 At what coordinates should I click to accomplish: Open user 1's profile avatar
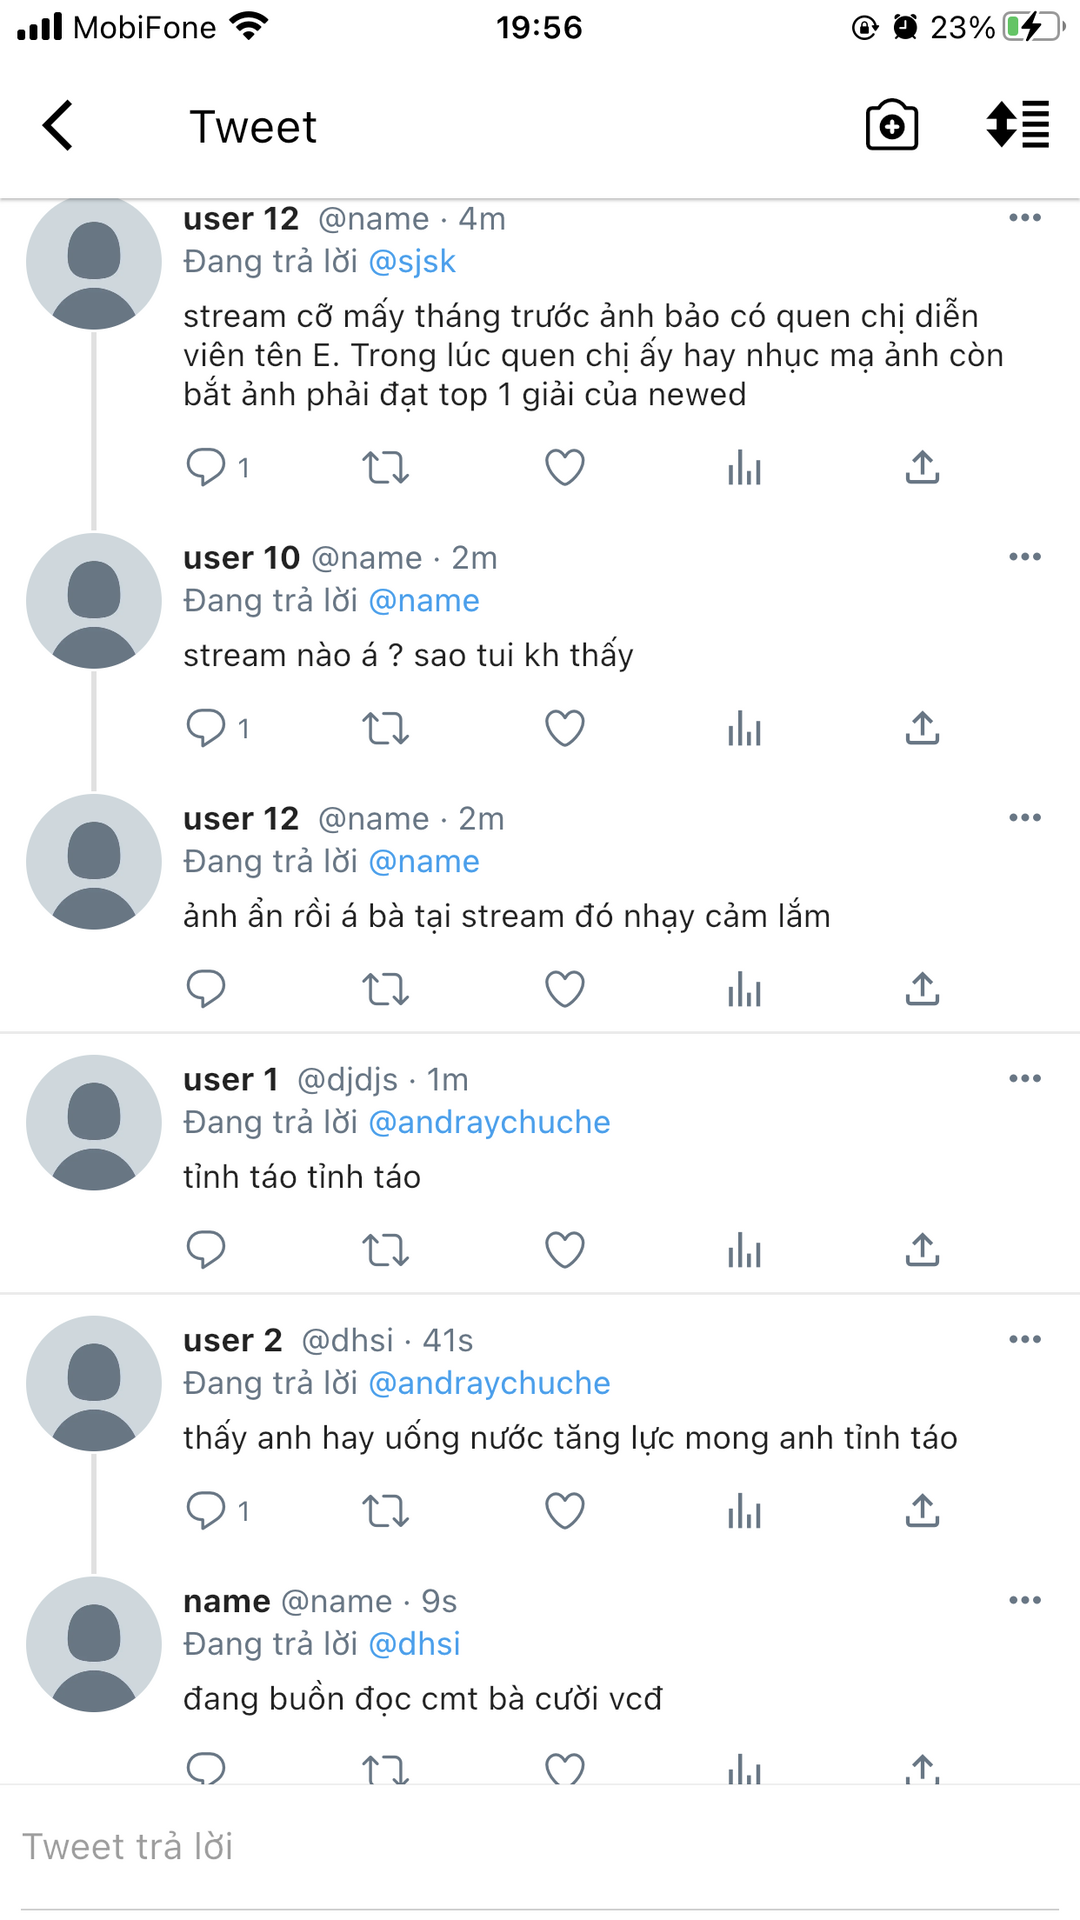94,1123
